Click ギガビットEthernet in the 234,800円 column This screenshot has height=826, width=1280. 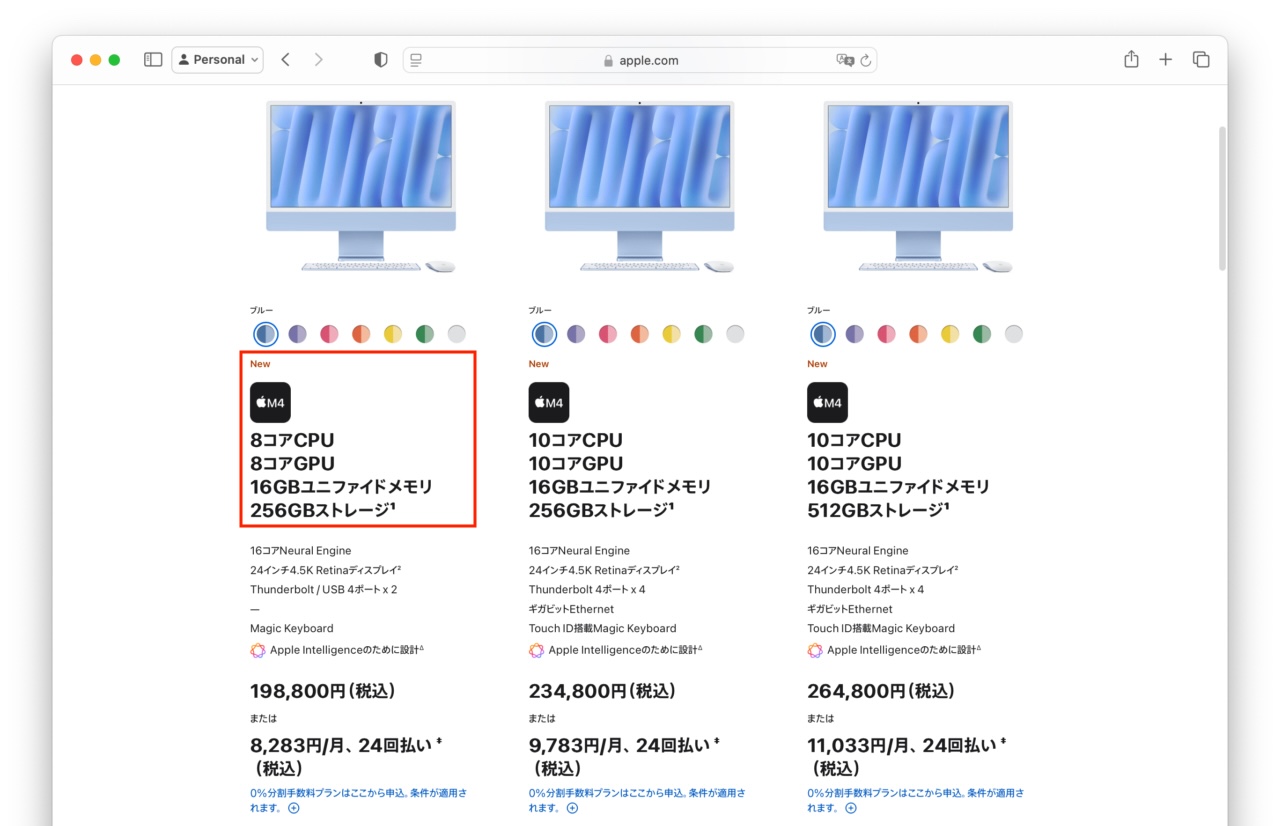point(571,609)
